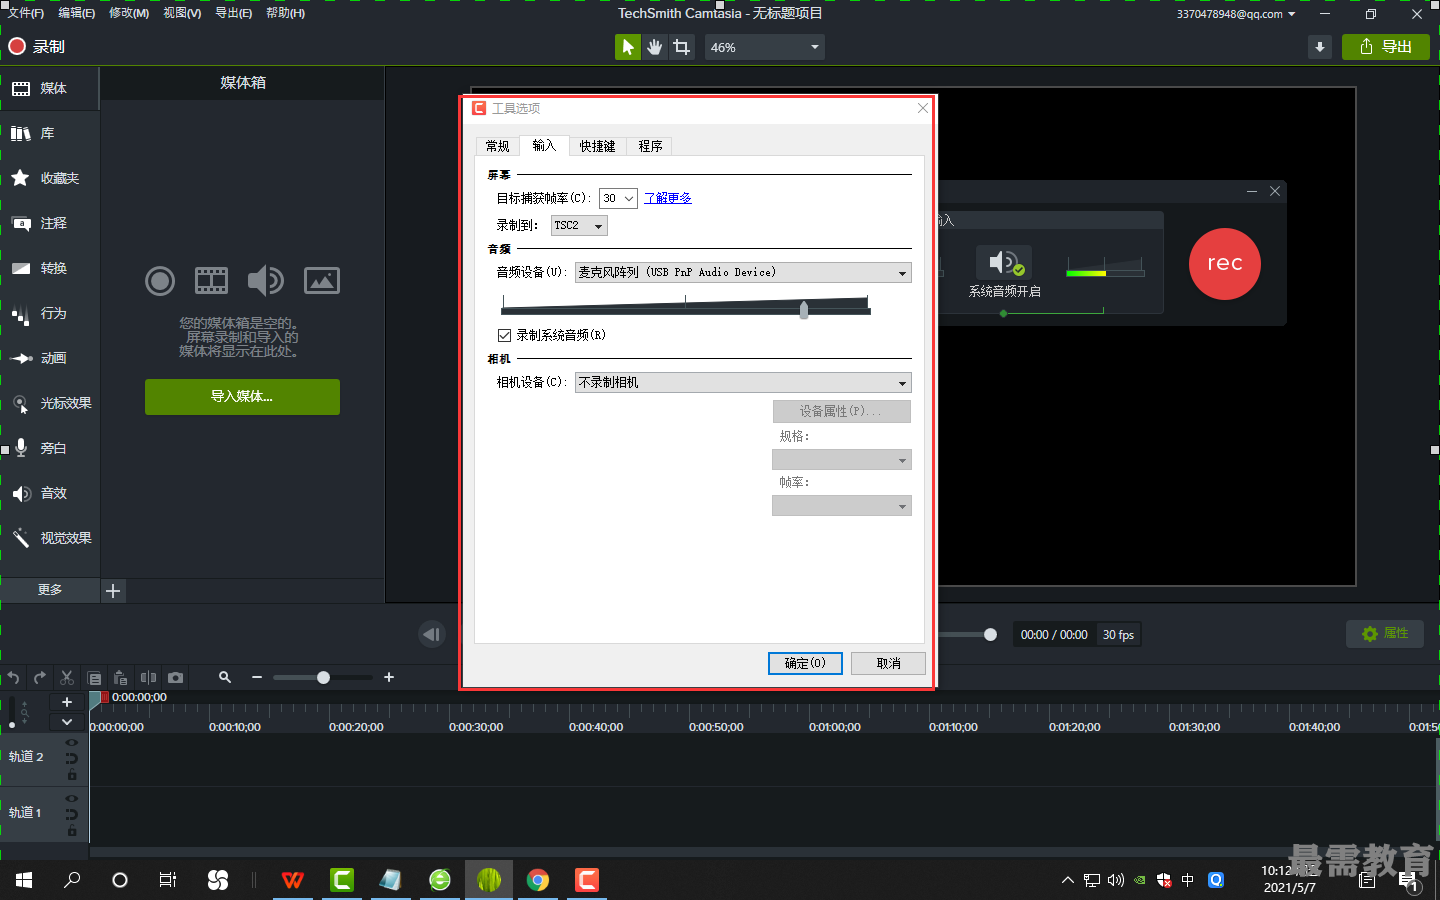The width and height of the screenshot is (1440, 900).
Task: Select the crop tool in top toolbar
Action: pyautogui.click(x=682, y=47)
